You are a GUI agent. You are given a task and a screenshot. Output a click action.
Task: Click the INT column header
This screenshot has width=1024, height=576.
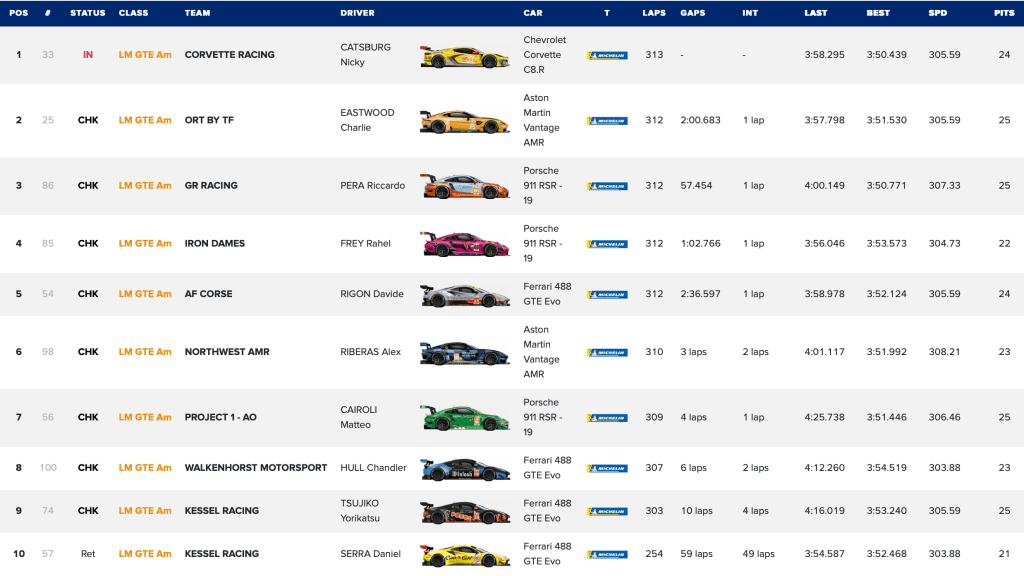pyautogui.click(x=750, y=13)
